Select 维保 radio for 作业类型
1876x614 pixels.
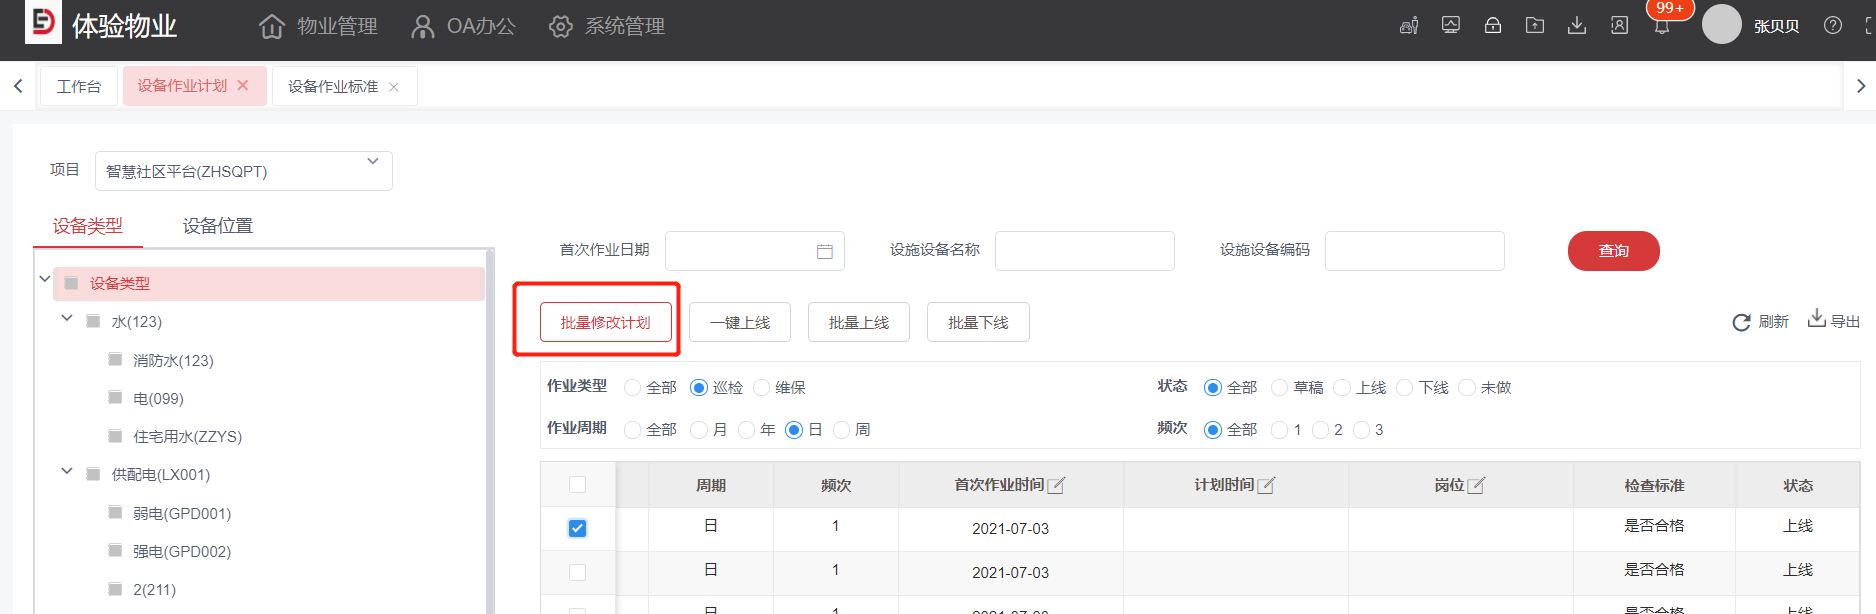pos(762,388)
